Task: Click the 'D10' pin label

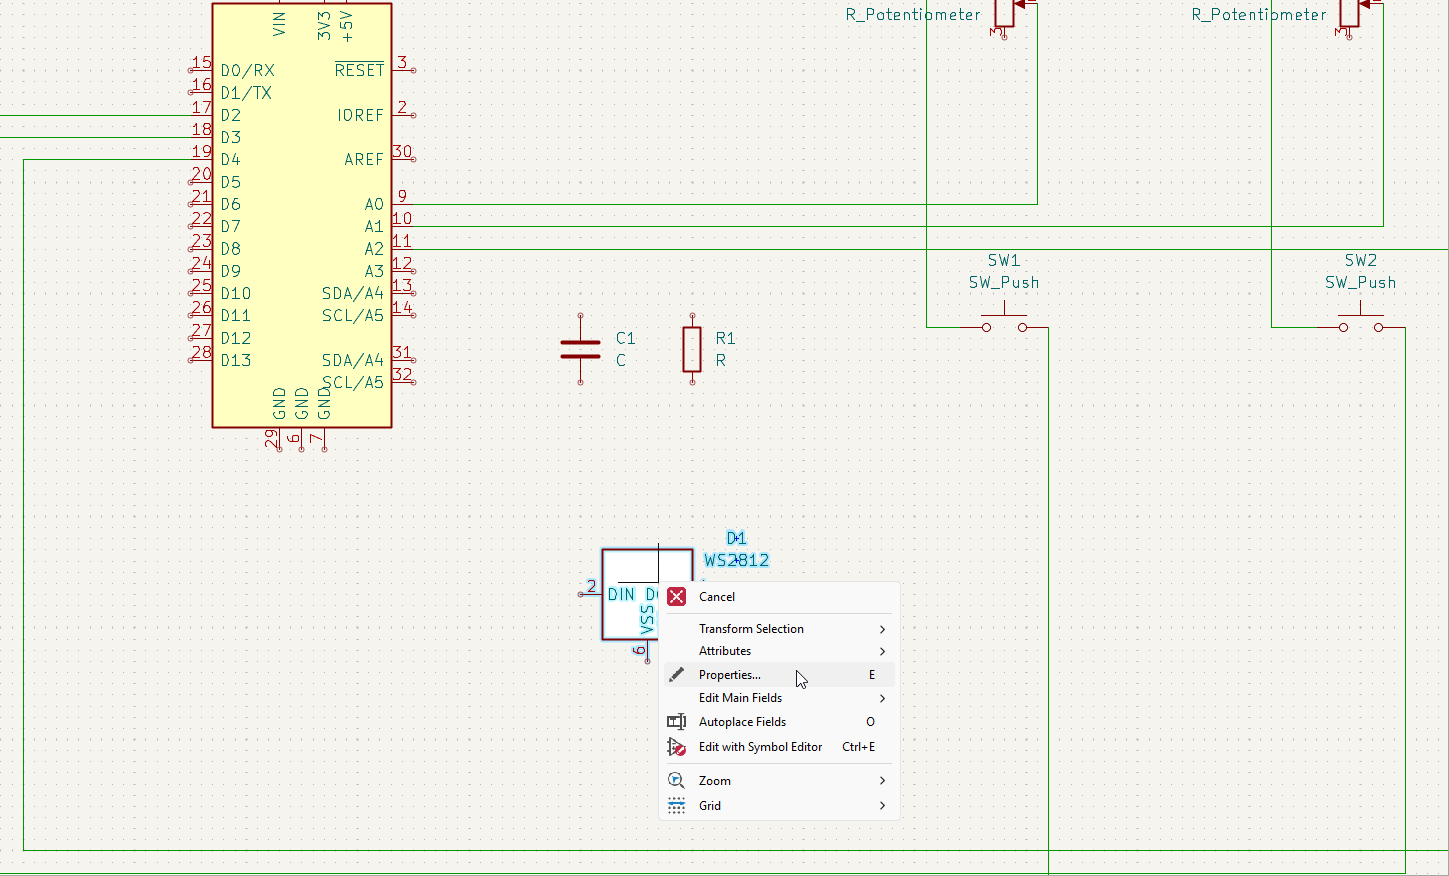Action: [x=236, y=293]
